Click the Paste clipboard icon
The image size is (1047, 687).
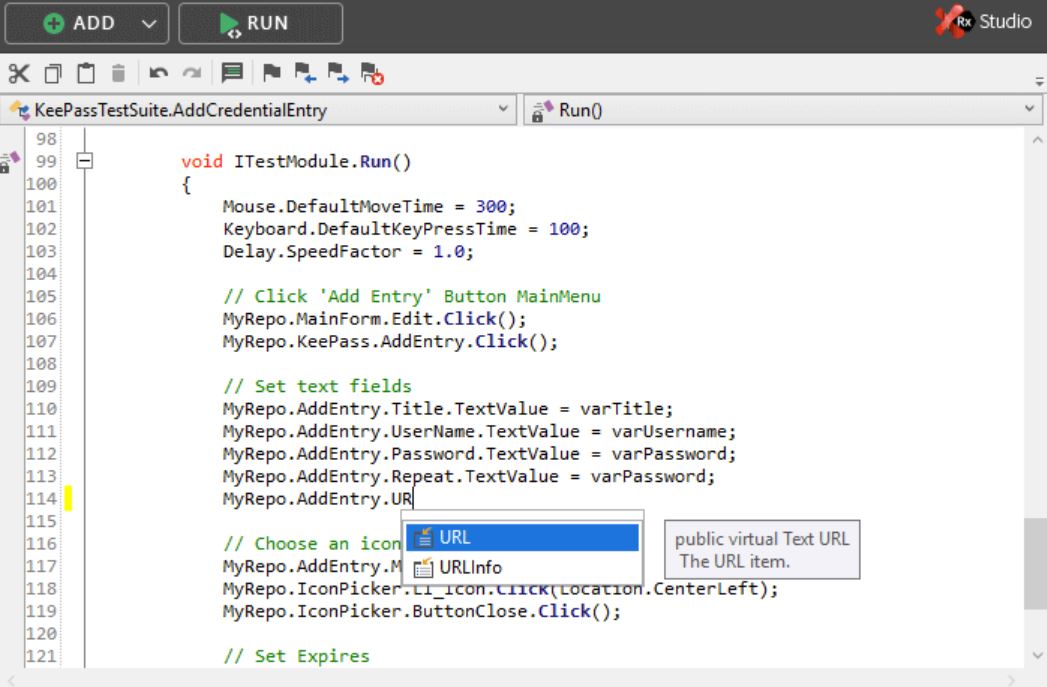coord(85,73)
